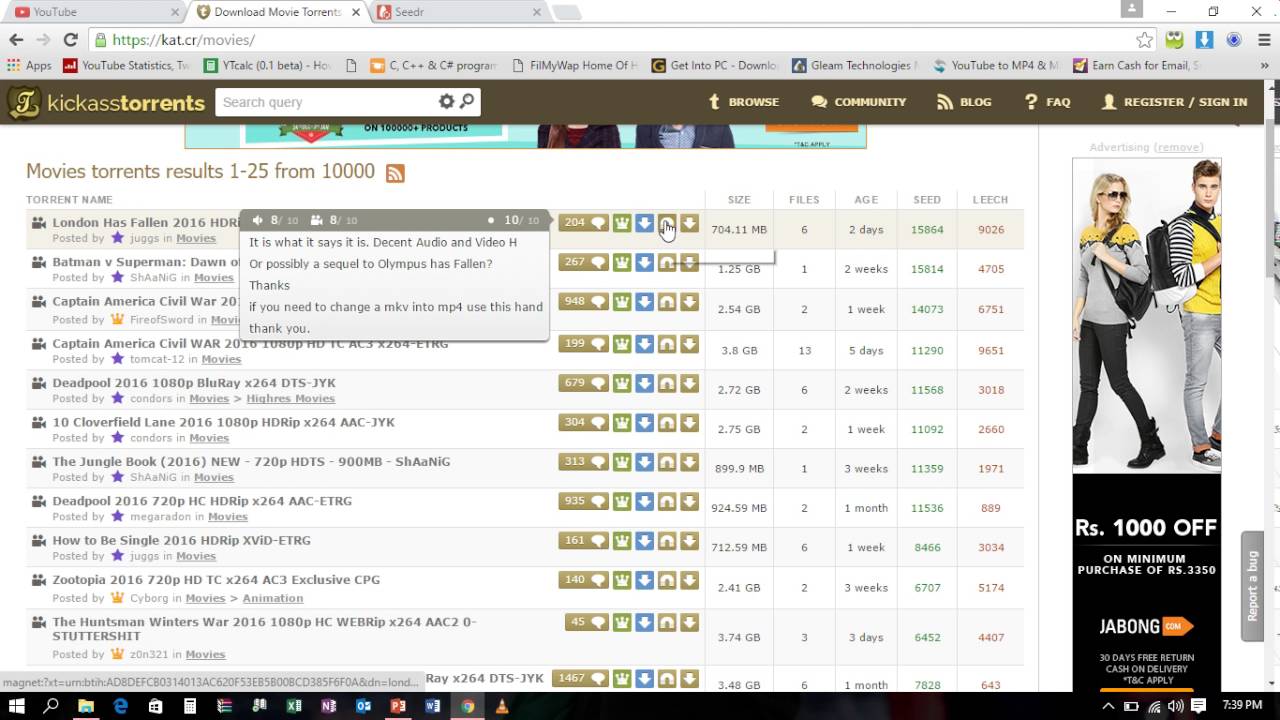Expand hidden system tray icons
This screenshot has width=1280, height=720.
pos(1108,706)
